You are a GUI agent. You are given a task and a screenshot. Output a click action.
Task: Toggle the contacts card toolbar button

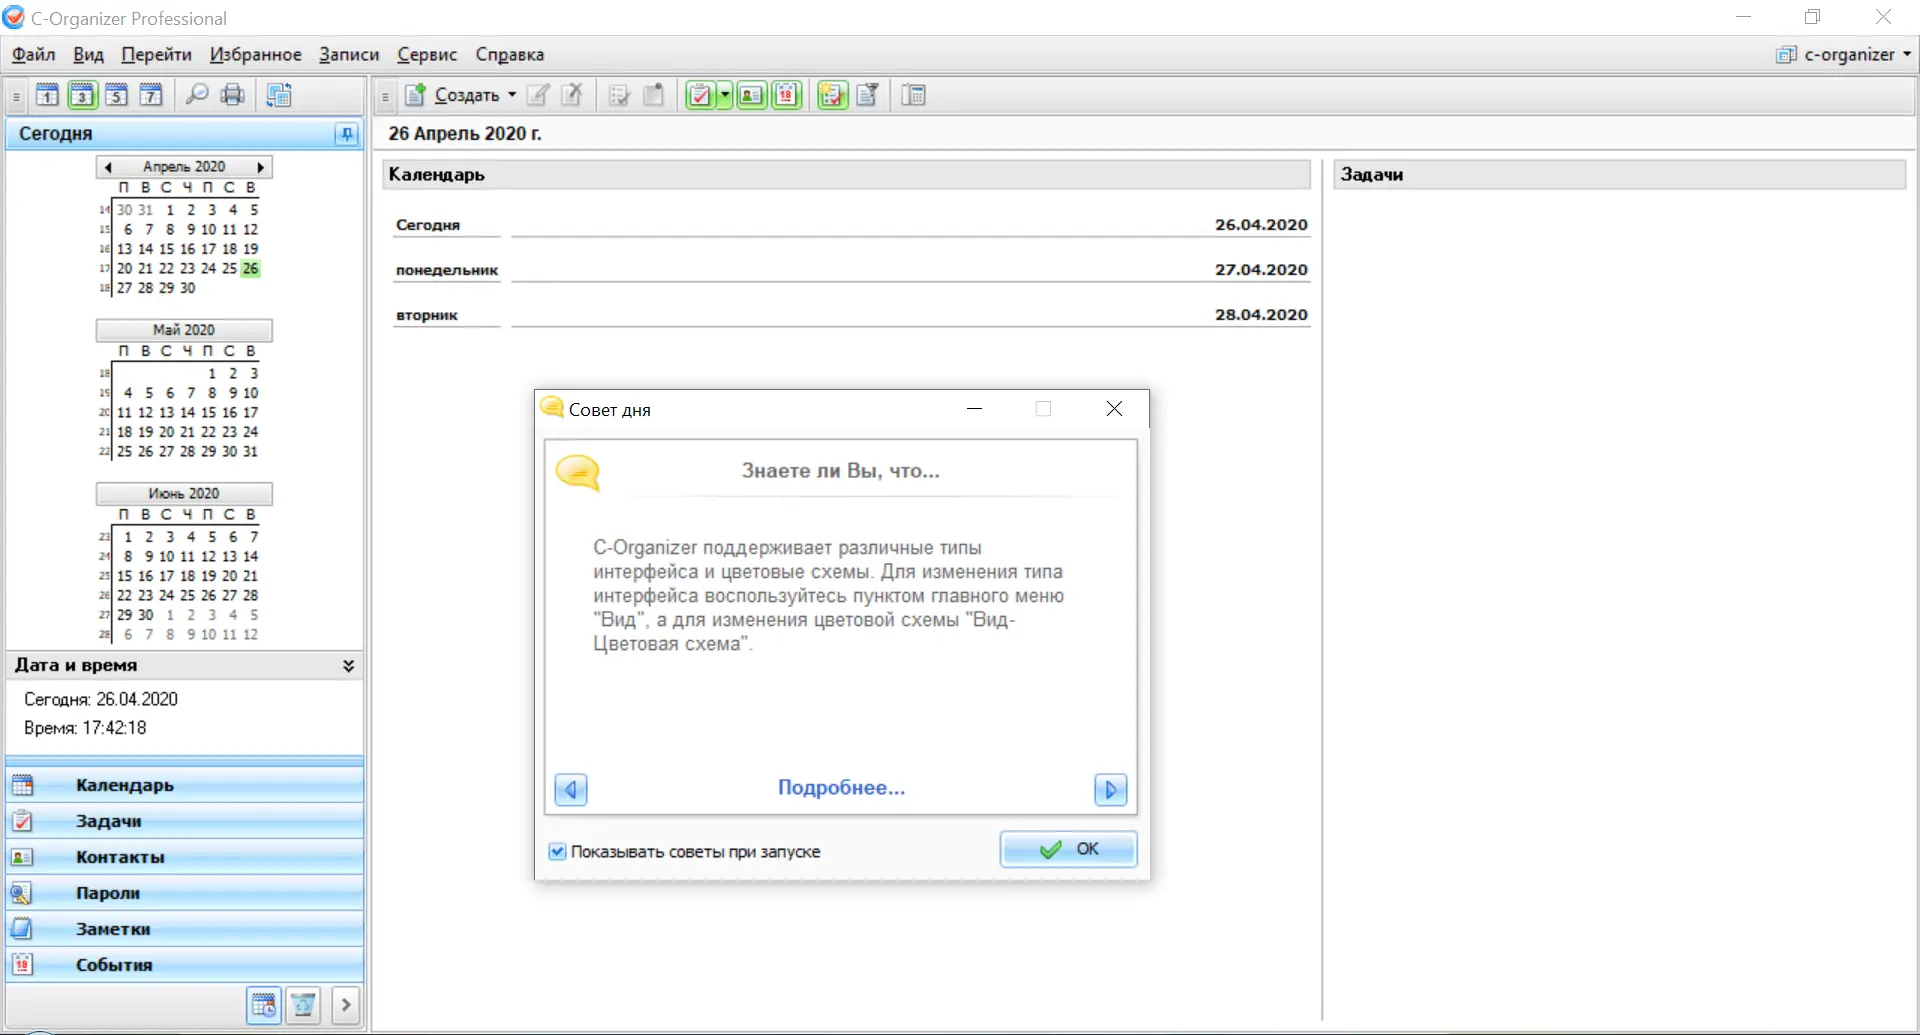(x=752, y=95)
